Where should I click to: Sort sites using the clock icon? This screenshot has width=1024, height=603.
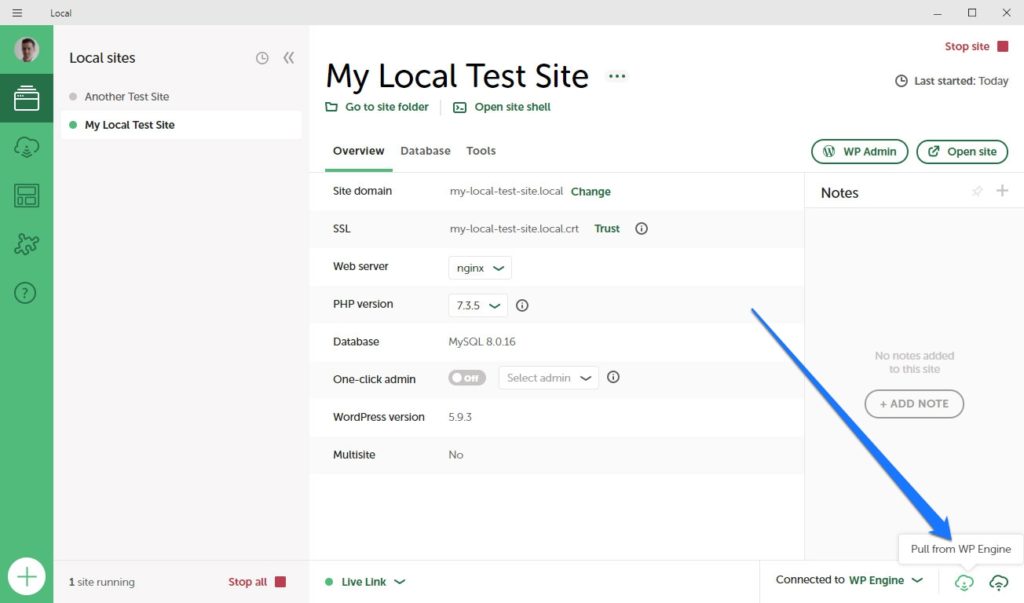coord(262,58)
